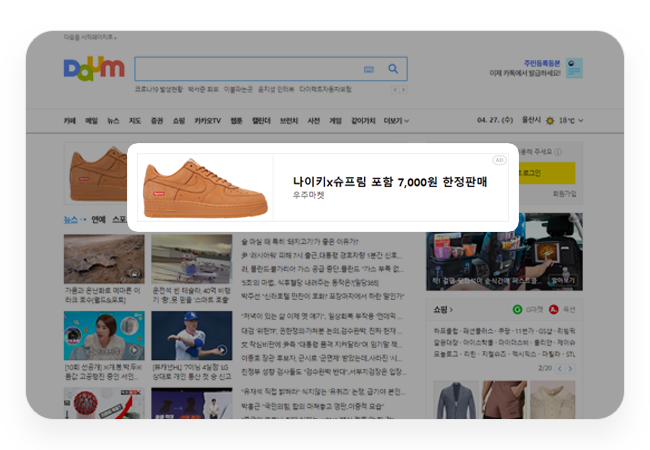Open the 게임 menu item
This screenshot has width=650, height=450.
tap(335, 121)
